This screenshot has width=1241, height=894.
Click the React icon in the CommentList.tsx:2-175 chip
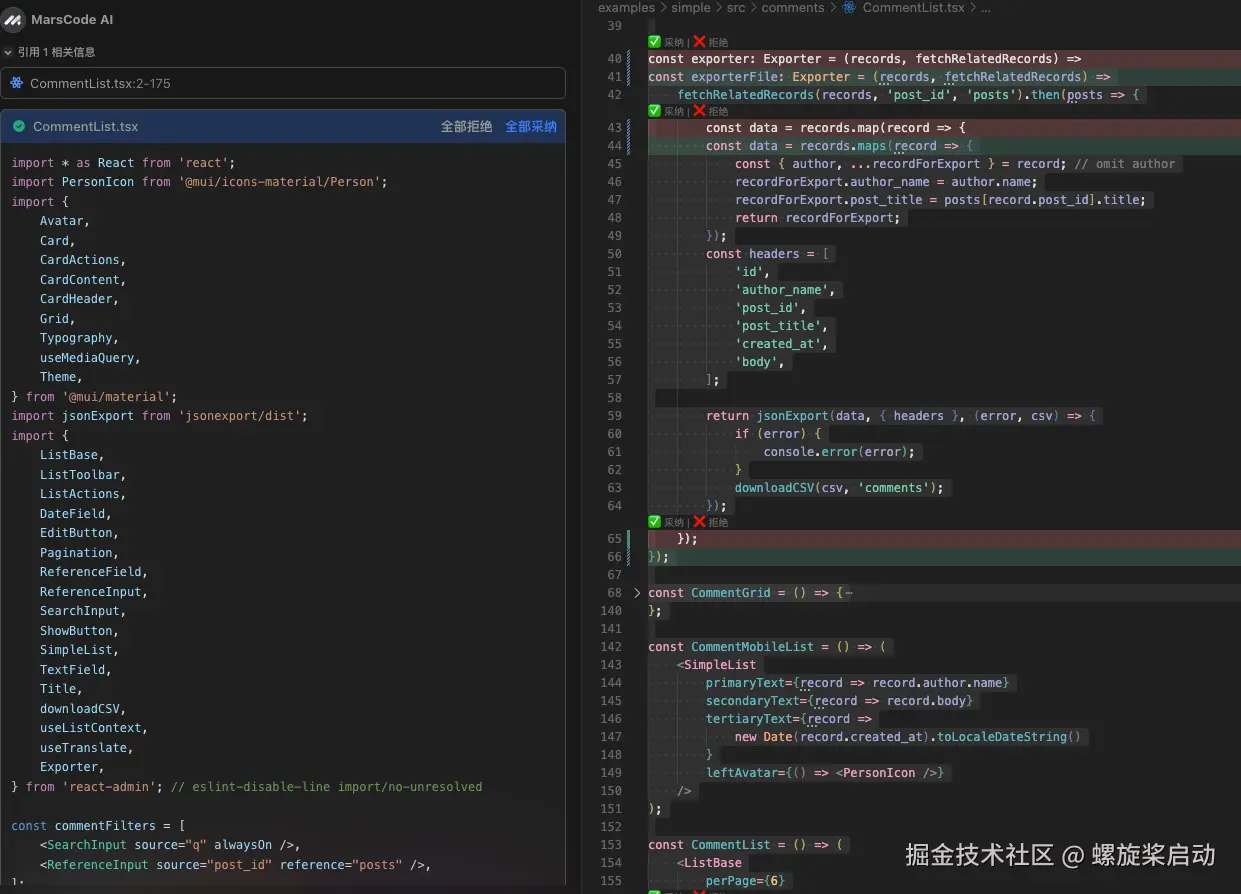[17, 83]
